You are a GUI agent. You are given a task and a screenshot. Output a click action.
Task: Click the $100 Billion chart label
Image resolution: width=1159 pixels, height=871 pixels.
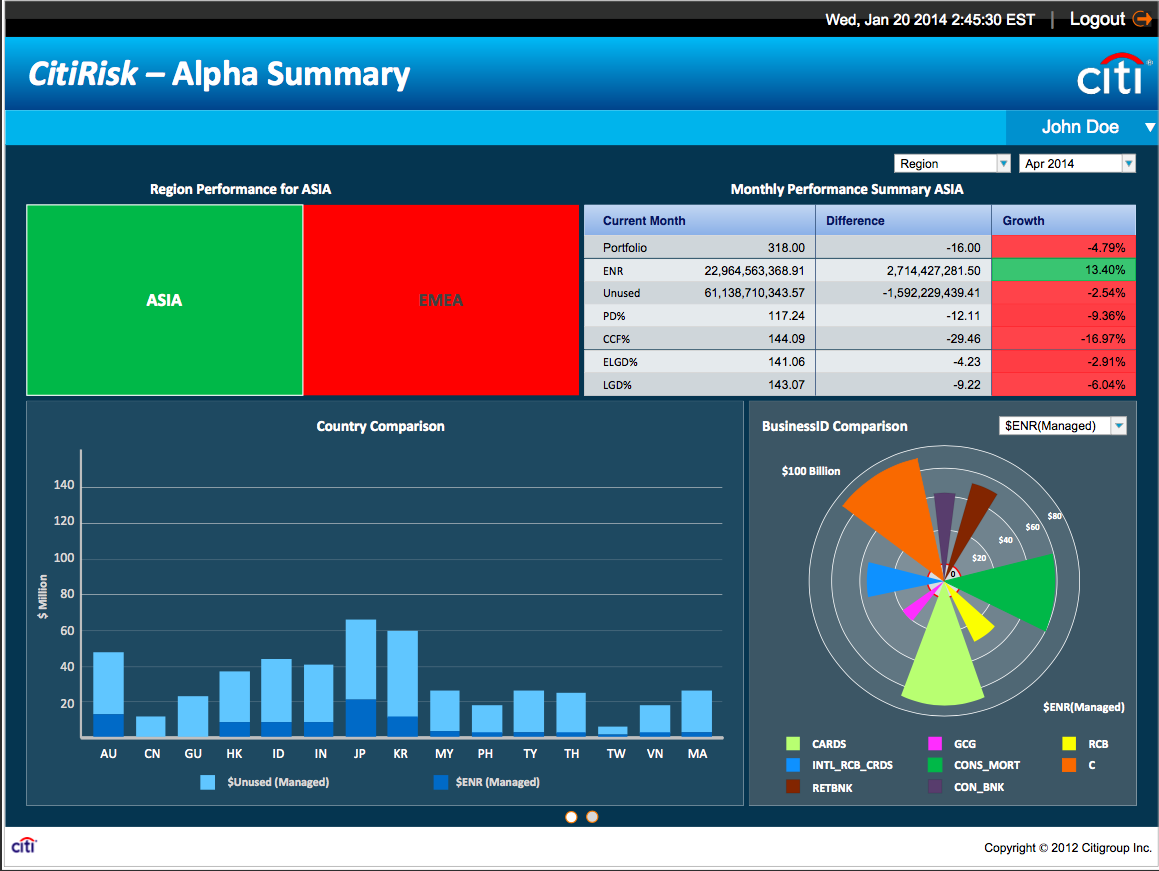point(811,471)
